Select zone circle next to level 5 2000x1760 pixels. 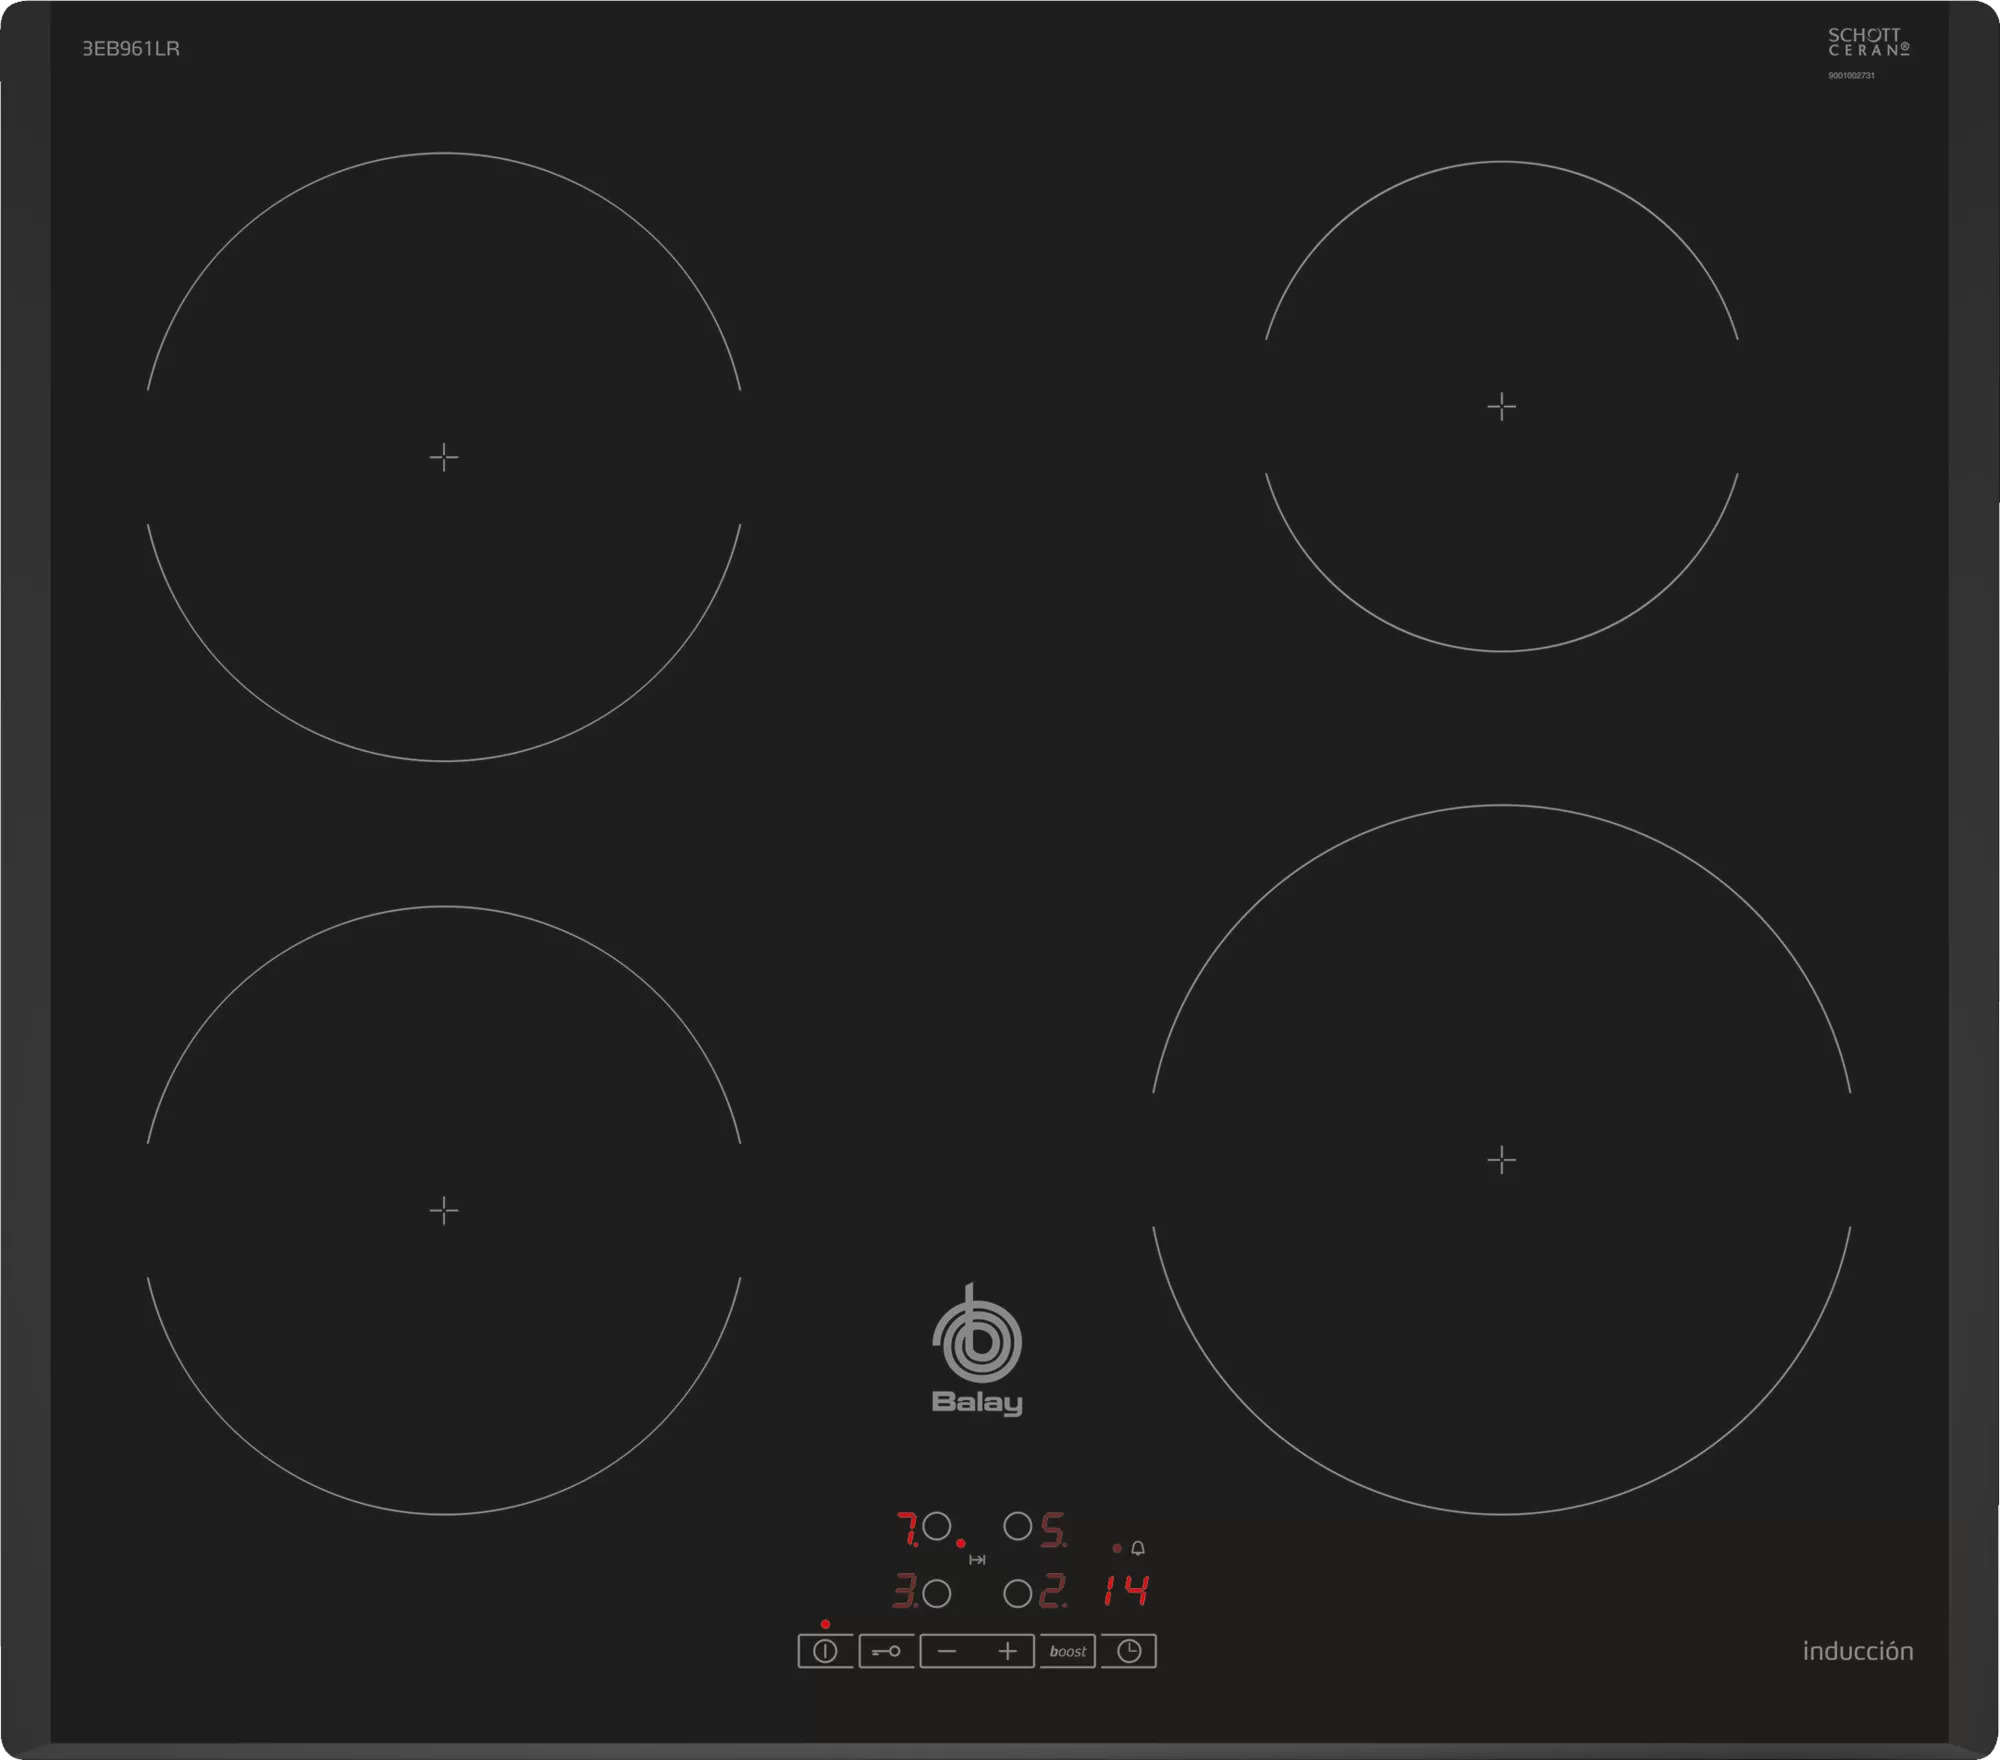click(1017, 1526)
